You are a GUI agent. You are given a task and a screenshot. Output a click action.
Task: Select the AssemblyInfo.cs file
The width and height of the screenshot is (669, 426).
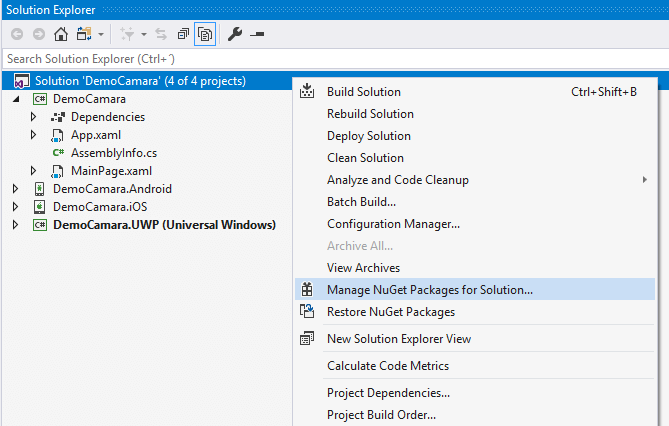click(x=113, y=153)
